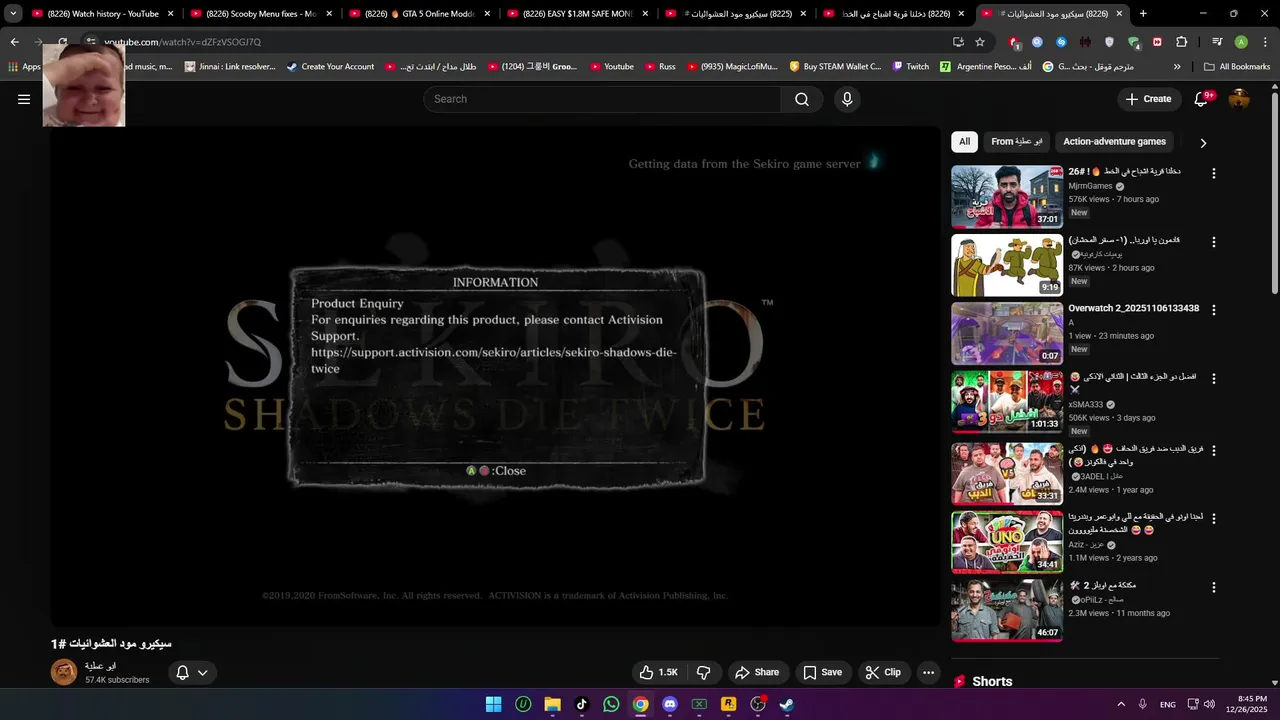Switch to the GTA 5 Online Modding tab

coord(420,14)
